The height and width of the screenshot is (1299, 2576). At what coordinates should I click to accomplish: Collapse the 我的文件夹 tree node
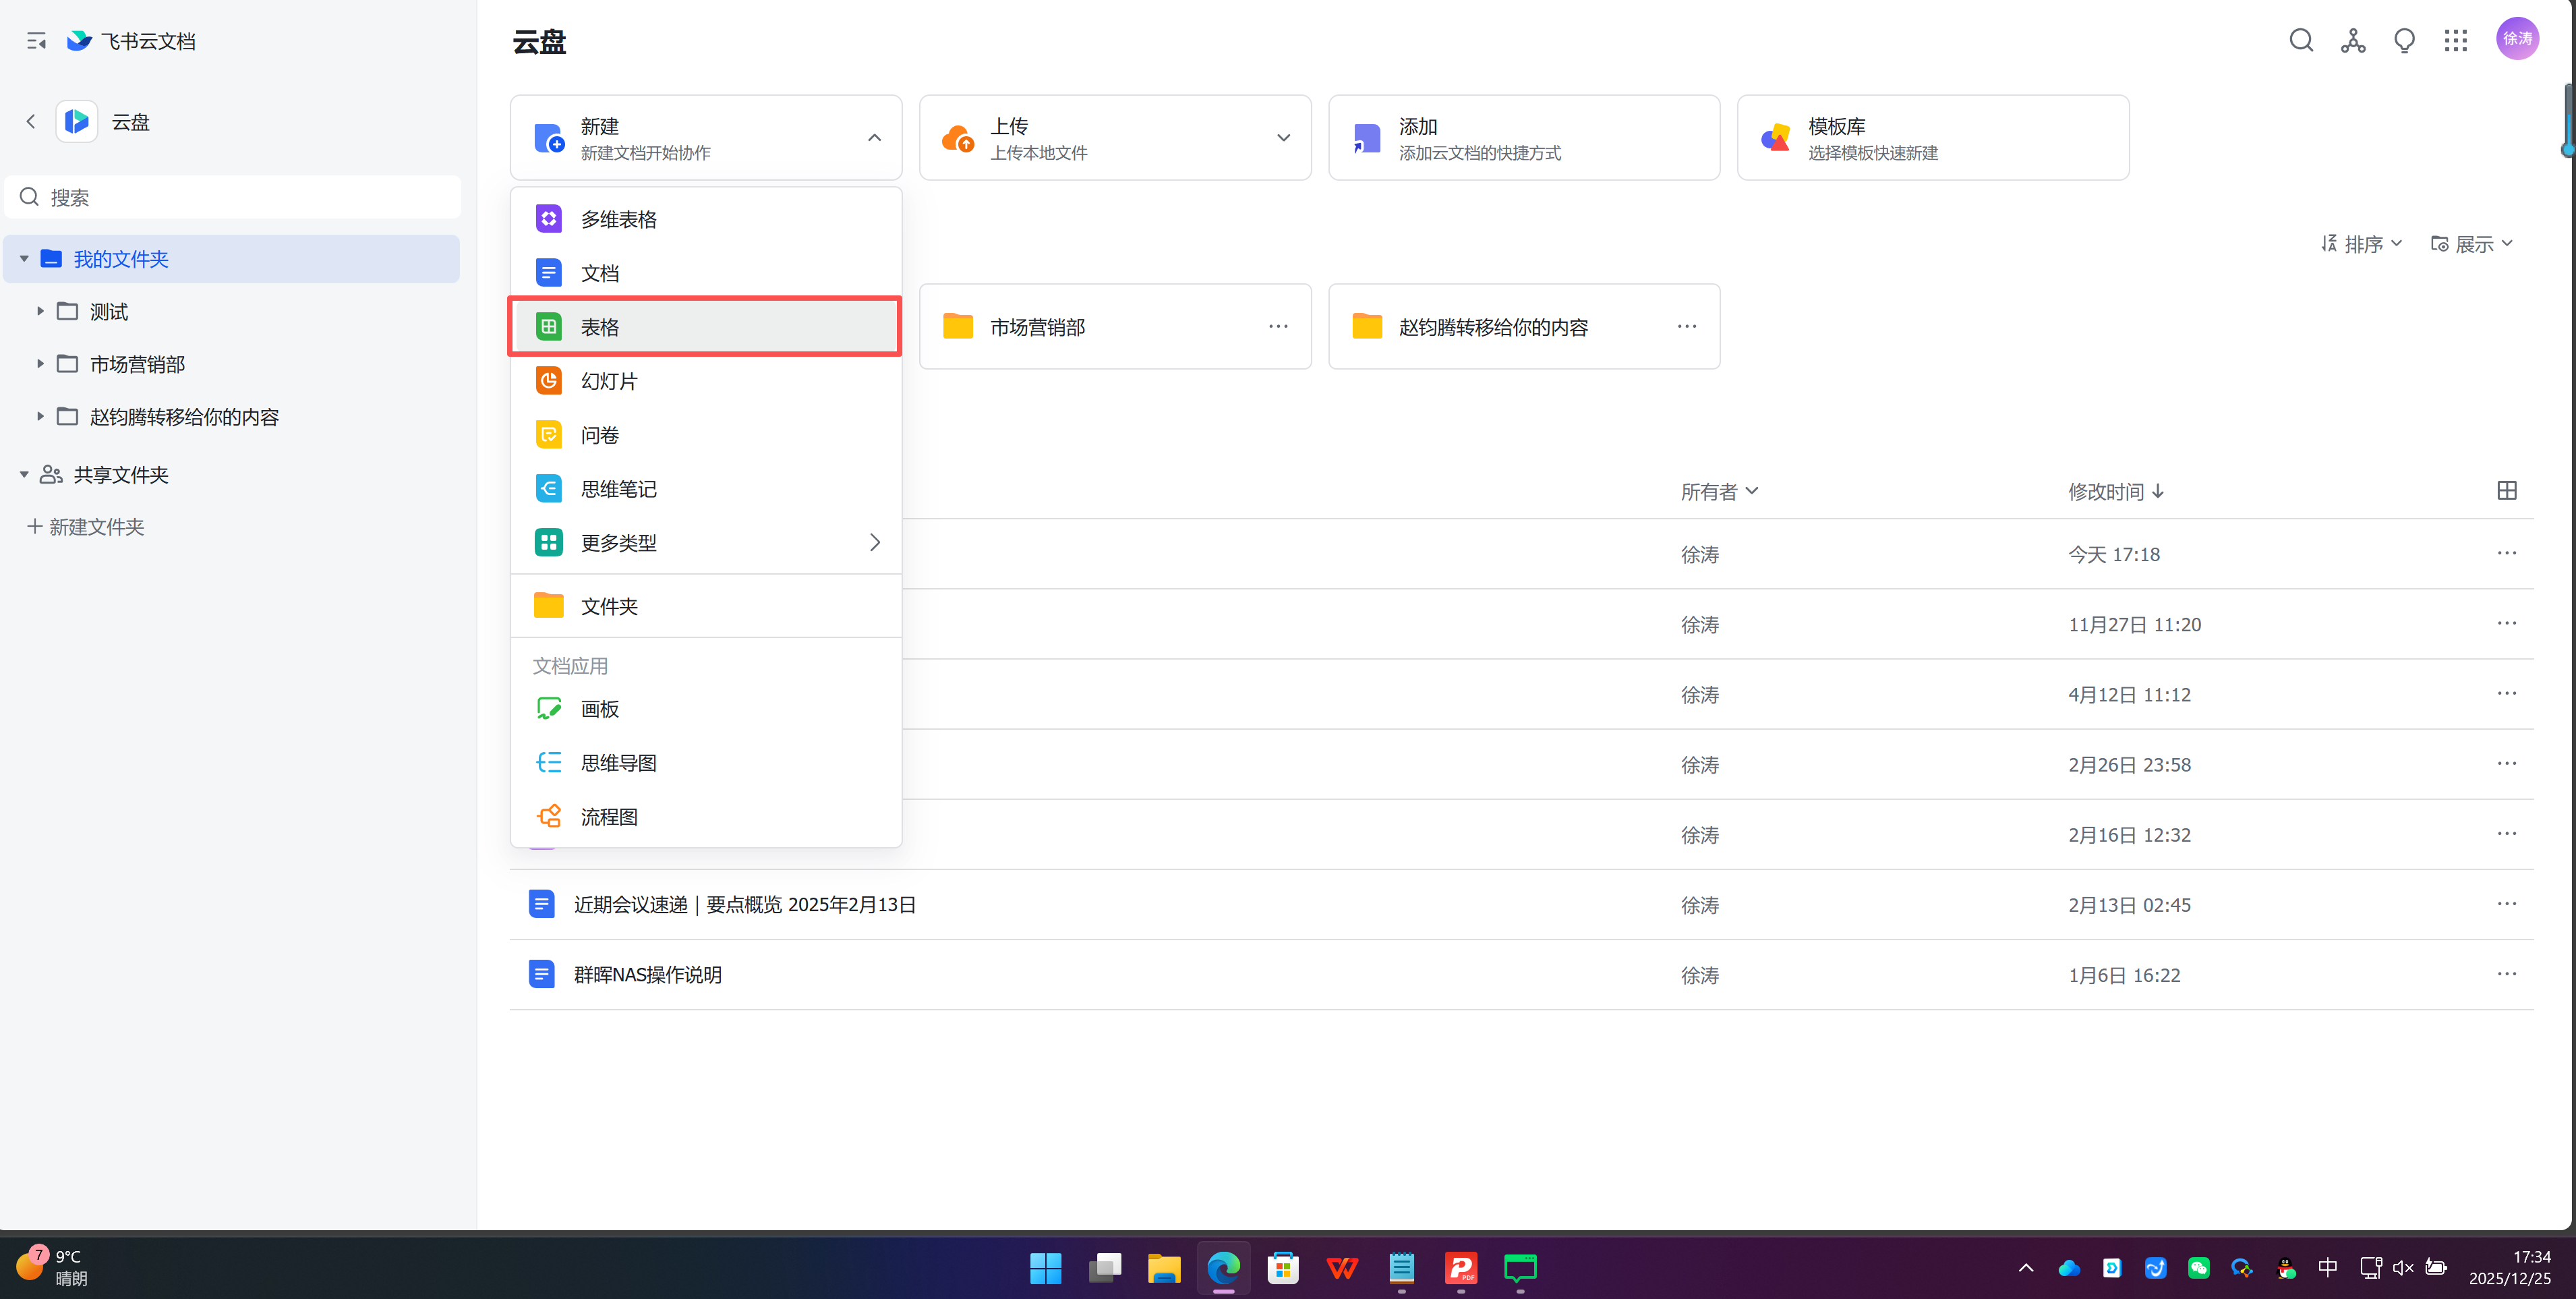[24, 259]
